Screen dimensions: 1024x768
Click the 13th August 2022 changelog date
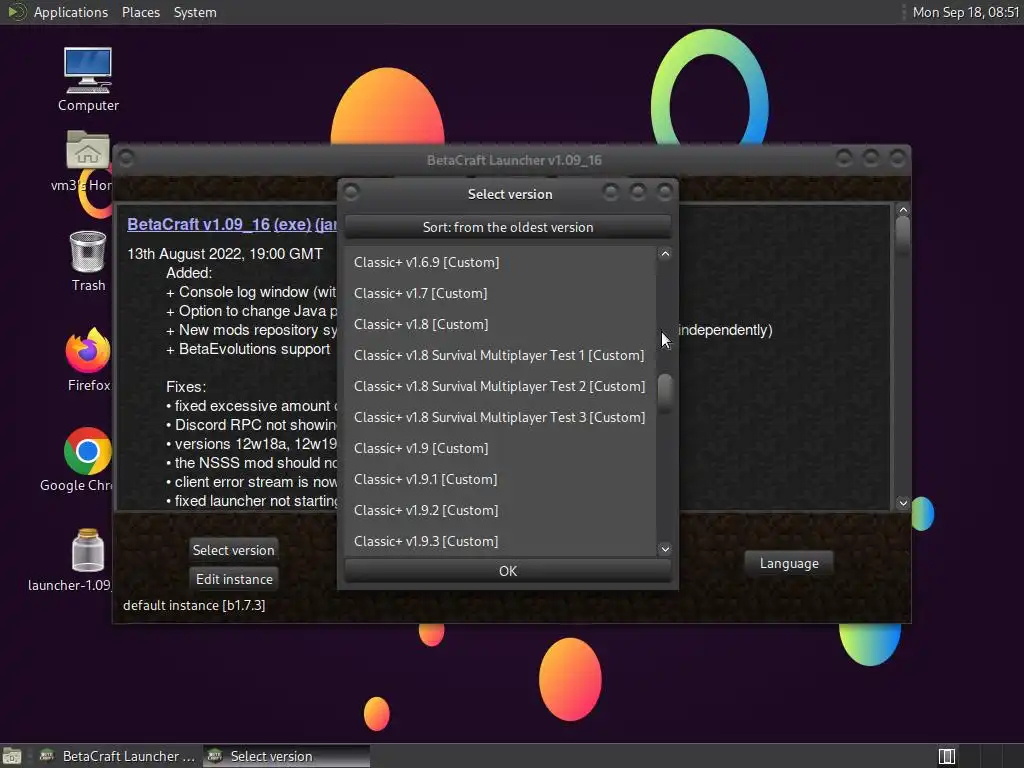[x=225, y=253]
